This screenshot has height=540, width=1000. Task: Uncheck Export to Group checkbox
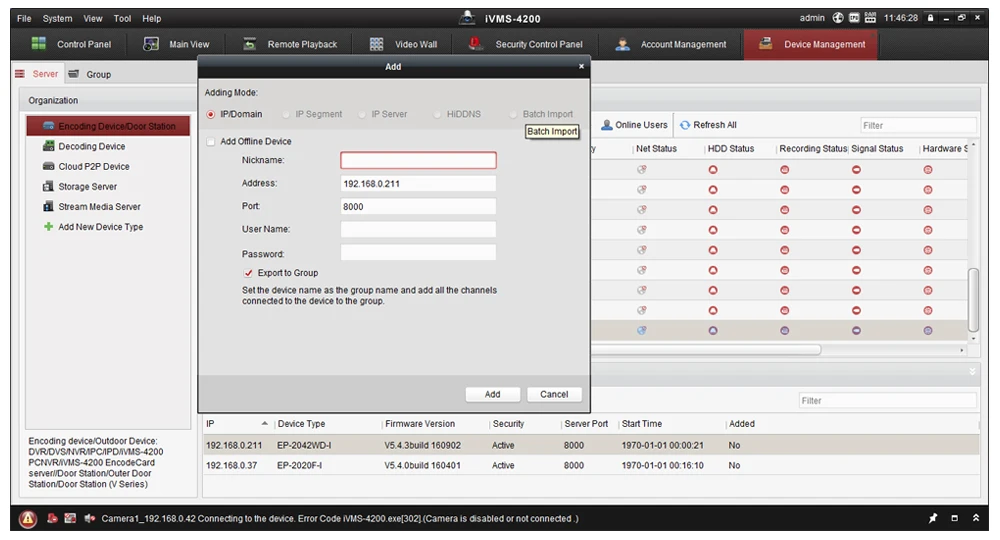[248, 273]
